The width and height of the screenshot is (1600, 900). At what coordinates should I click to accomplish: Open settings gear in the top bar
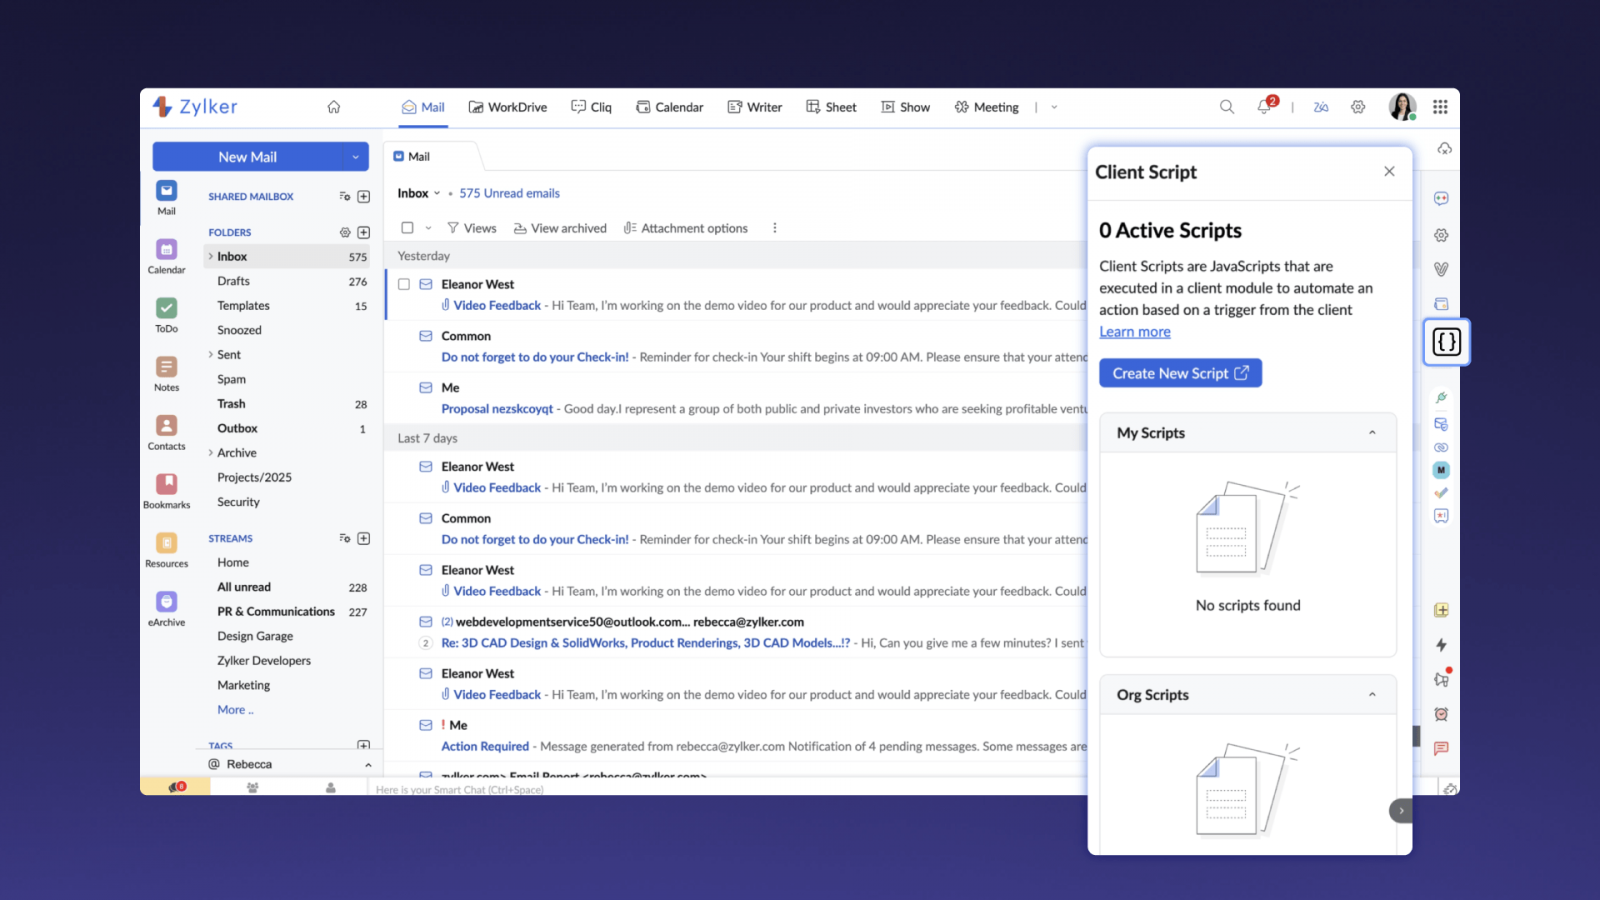pyautogui.click(x=1358, y=107)
